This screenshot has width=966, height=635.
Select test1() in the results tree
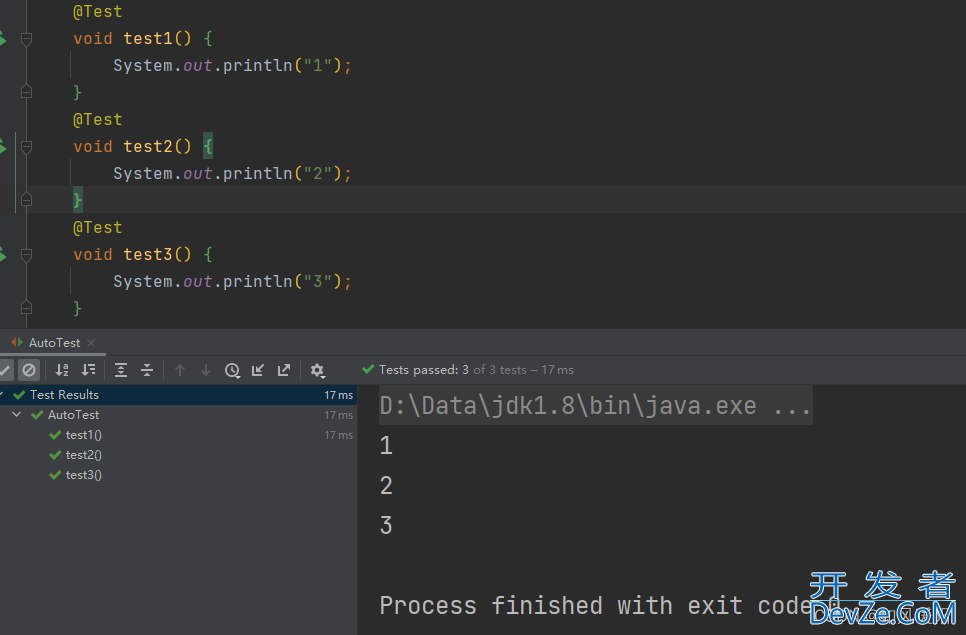(84, 435)
